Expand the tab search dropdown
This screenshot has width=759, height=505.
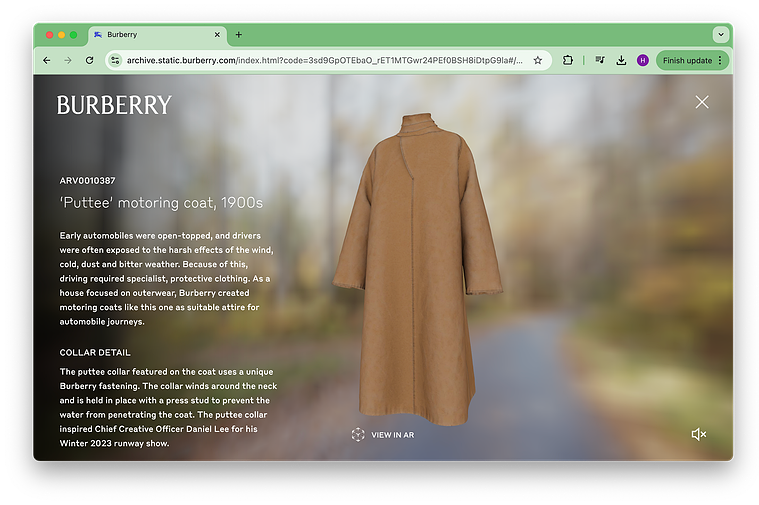click(721, 35)
